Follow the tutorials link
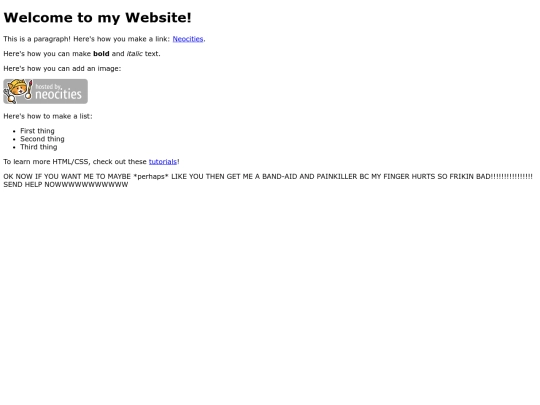Image resolution: width=540 pixels, height=405 pixels. [163, 162]
